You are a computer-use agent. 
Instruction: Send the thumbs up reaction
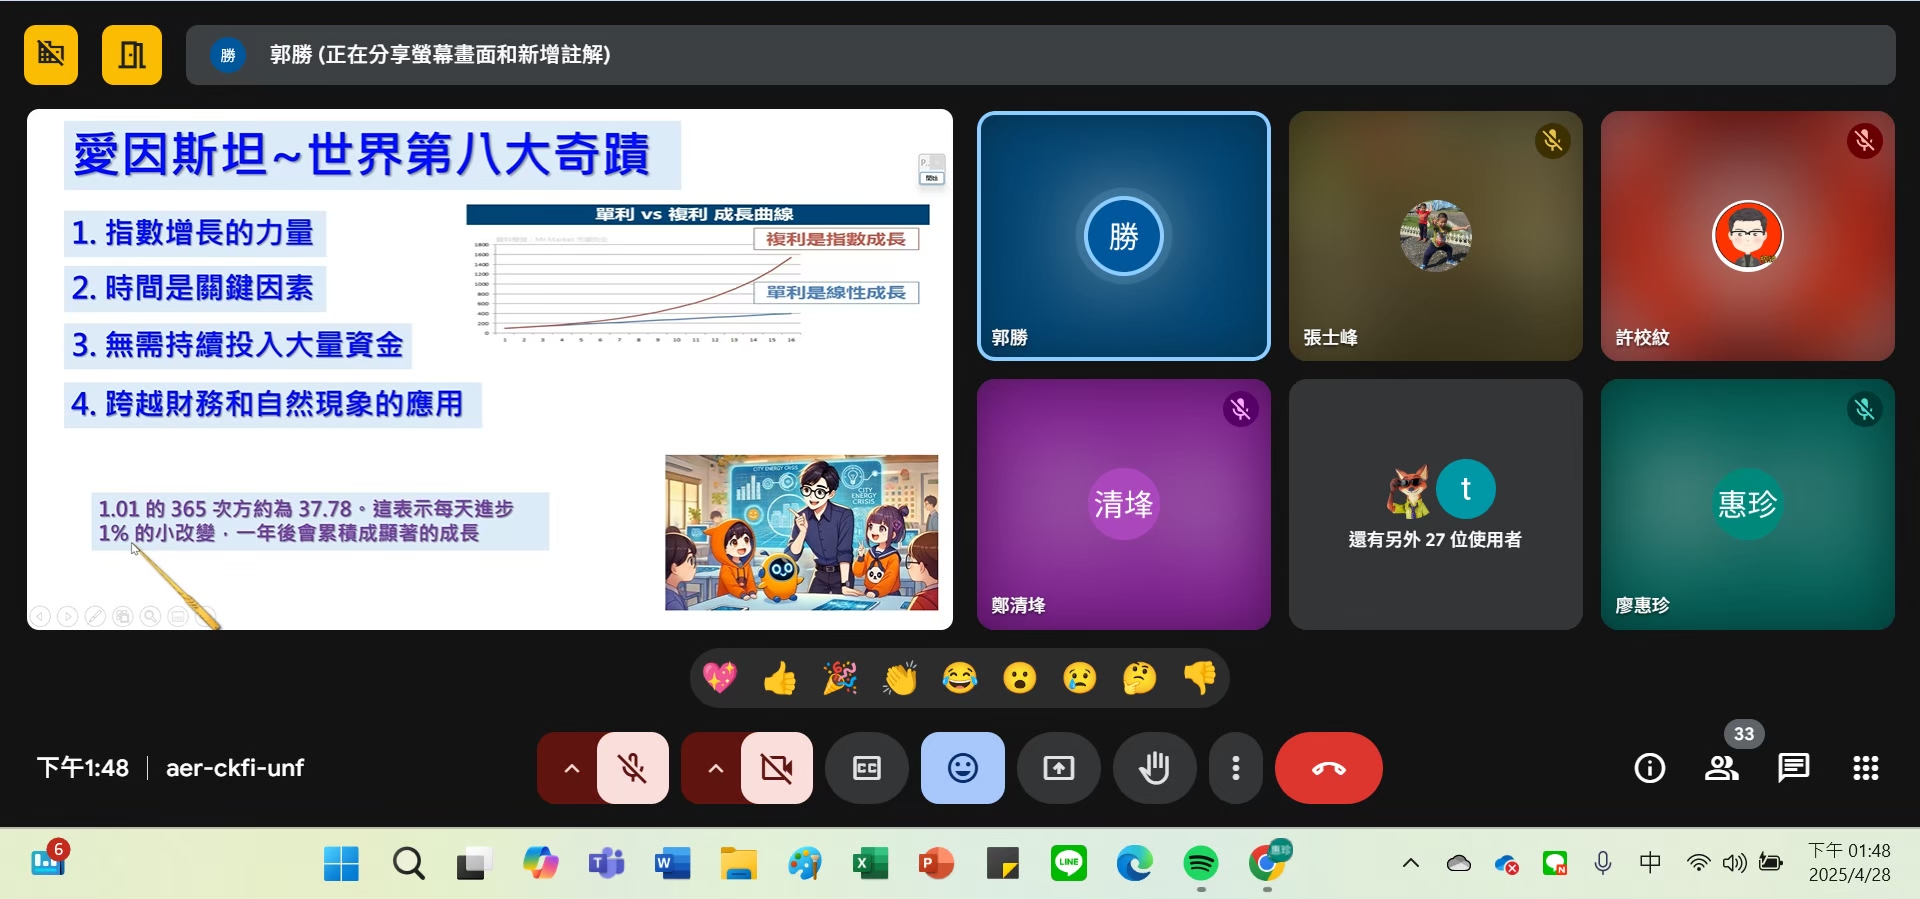(x=780, y=679)
